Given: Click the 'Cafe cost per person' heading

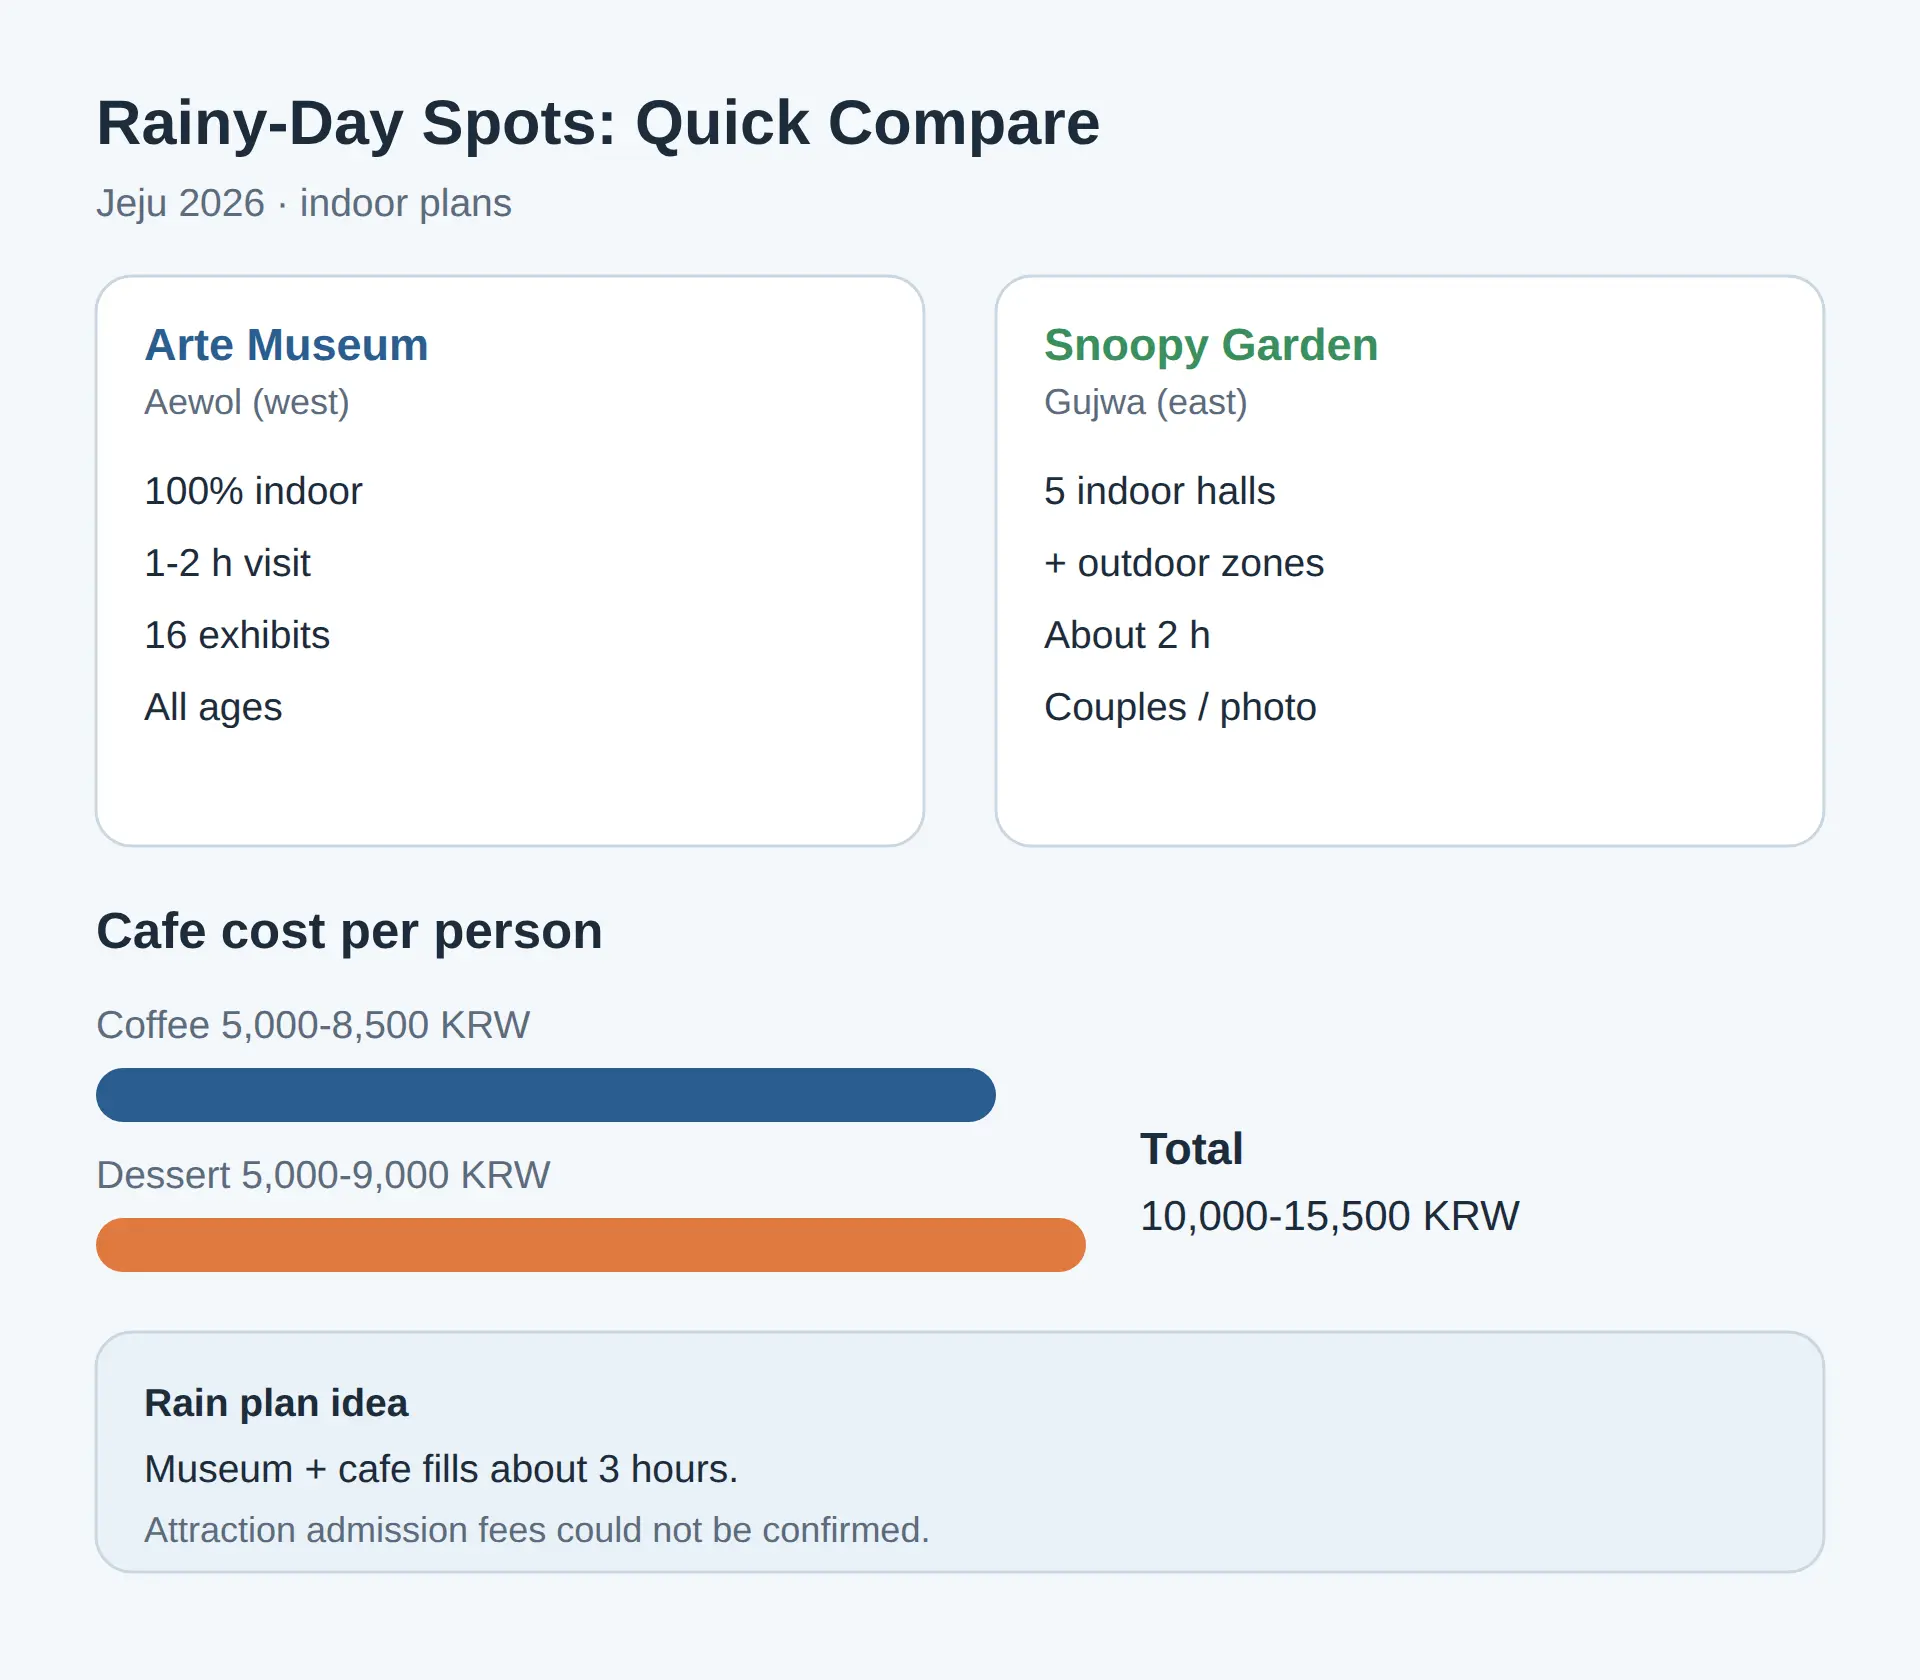Looking at the screenshot, I should [x=350, y=932].
